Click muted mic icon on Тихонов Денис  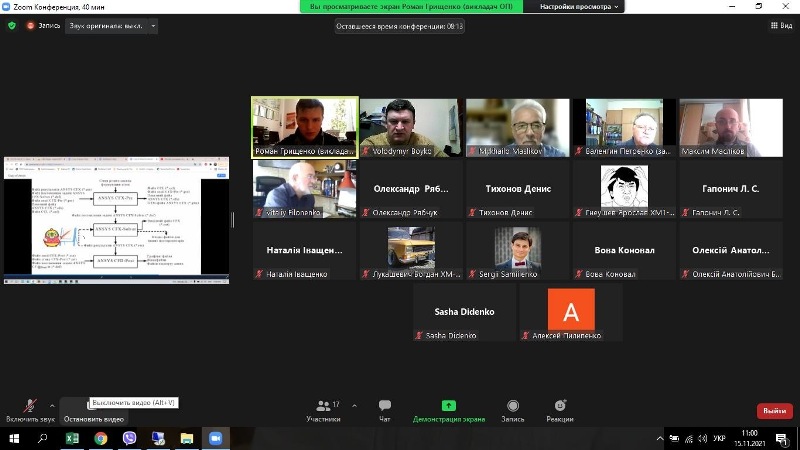coord(472,212)
